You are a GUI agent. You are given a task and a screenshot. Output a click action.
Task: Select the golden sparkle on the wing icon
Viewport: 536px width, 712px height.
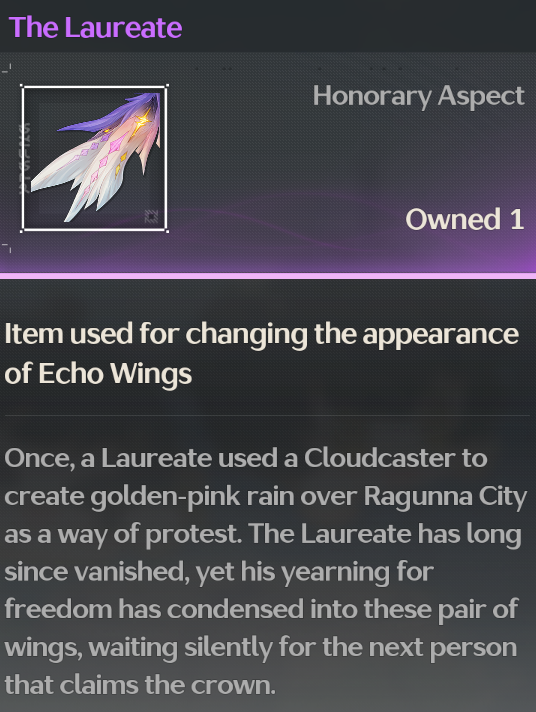(142, 120)
